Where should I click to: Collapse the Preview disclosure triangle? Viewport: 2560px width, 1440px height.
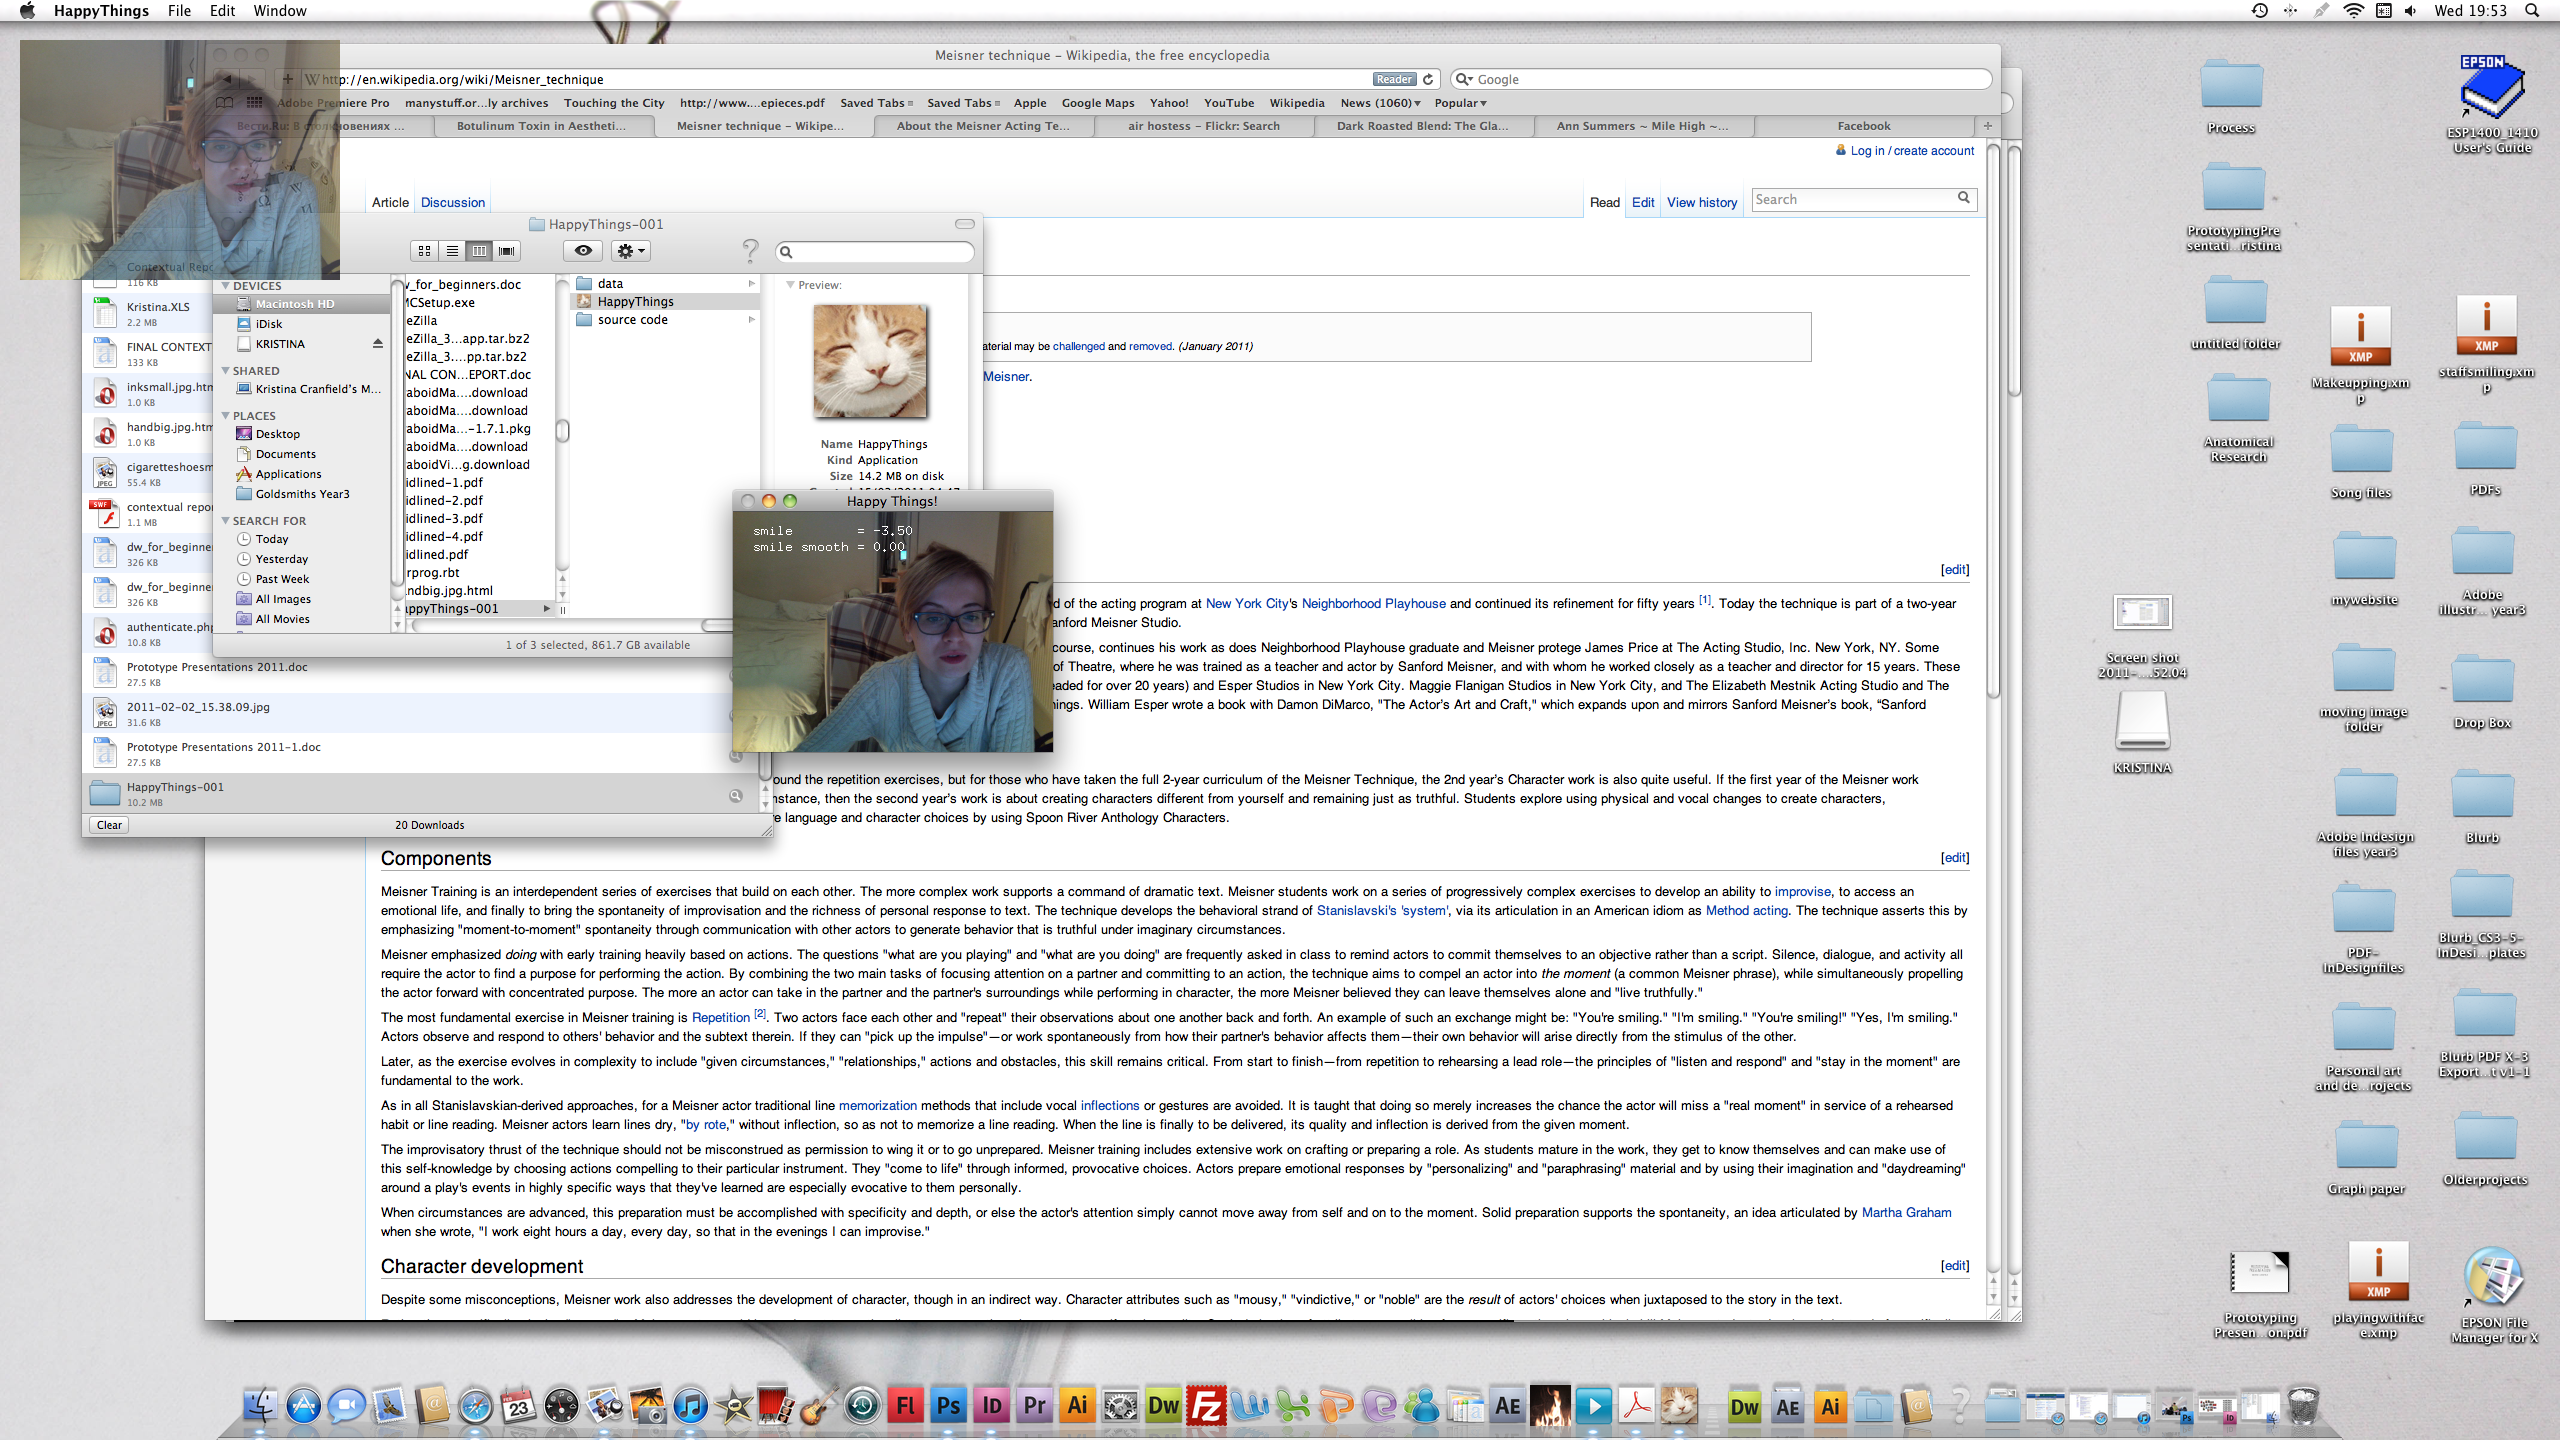click(790, 285)
